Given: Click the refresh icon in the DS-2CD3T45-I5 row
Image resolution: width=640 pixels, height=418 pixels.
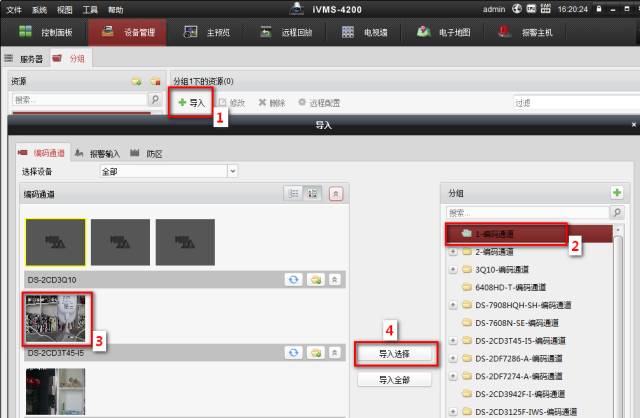Looking at the screenshot, I should [x=294, y=353].
